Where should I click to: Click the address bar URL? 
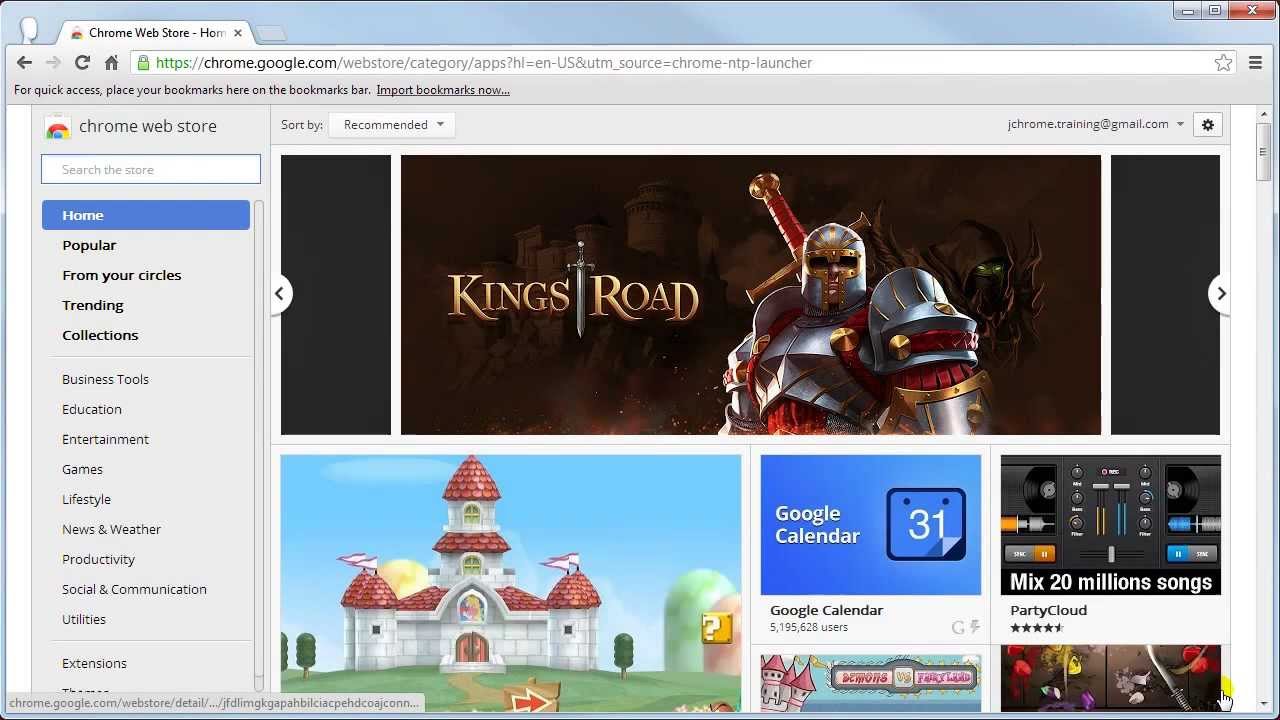tap(484, 63)
